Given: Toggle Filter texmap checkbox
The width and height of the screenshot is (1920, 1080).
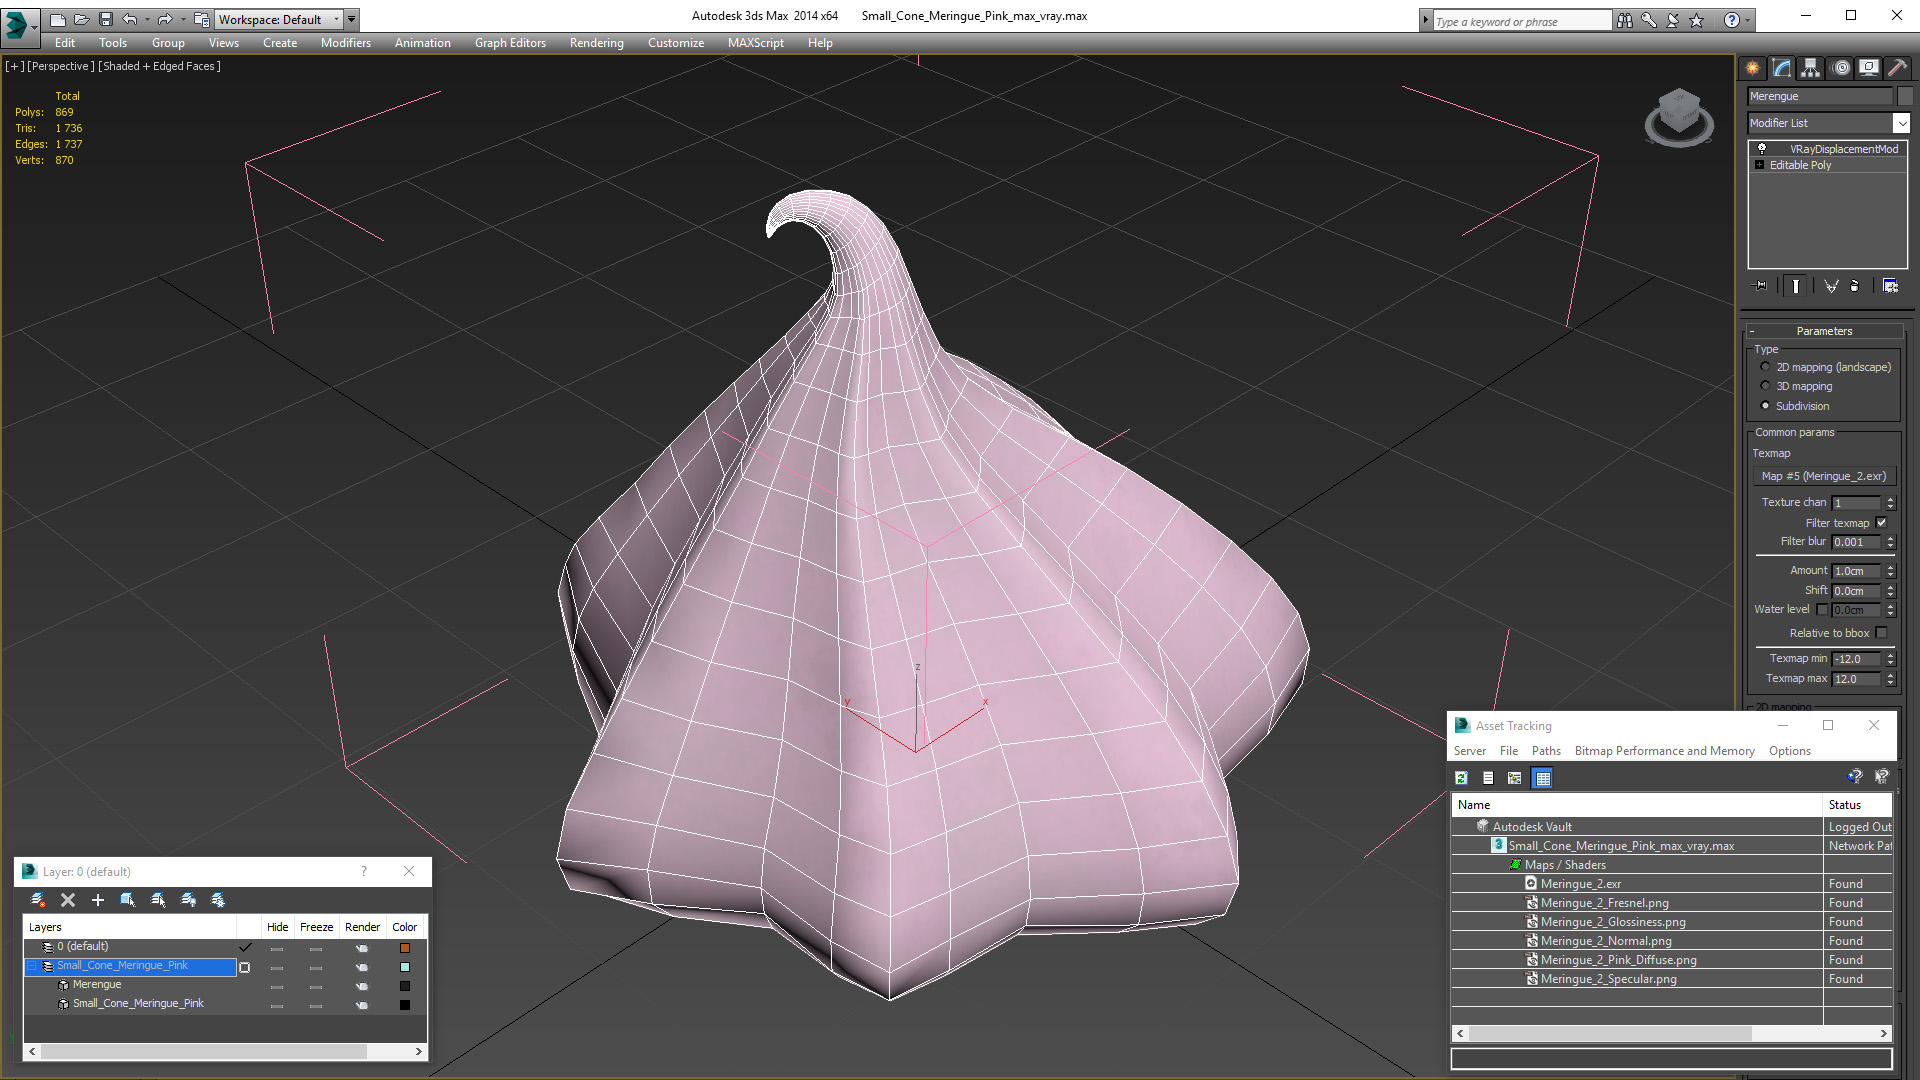Looking at the screenshot, I should [1881, 523].
